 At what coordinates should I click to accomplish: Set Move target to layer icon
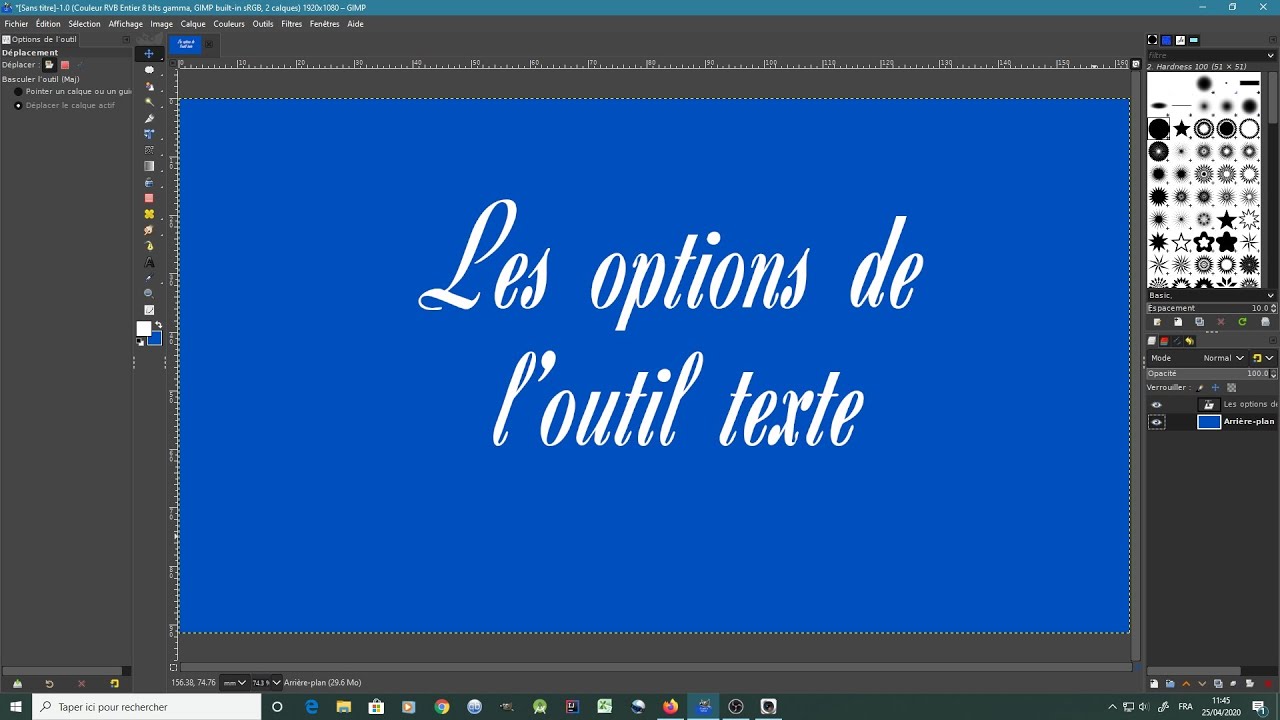click(x=49, y=65)
